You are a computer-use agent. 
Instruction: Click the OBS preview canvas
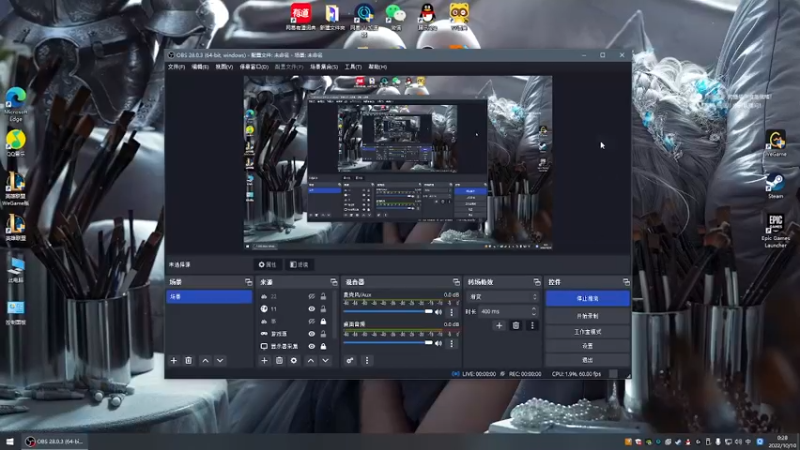click(397, 163)
